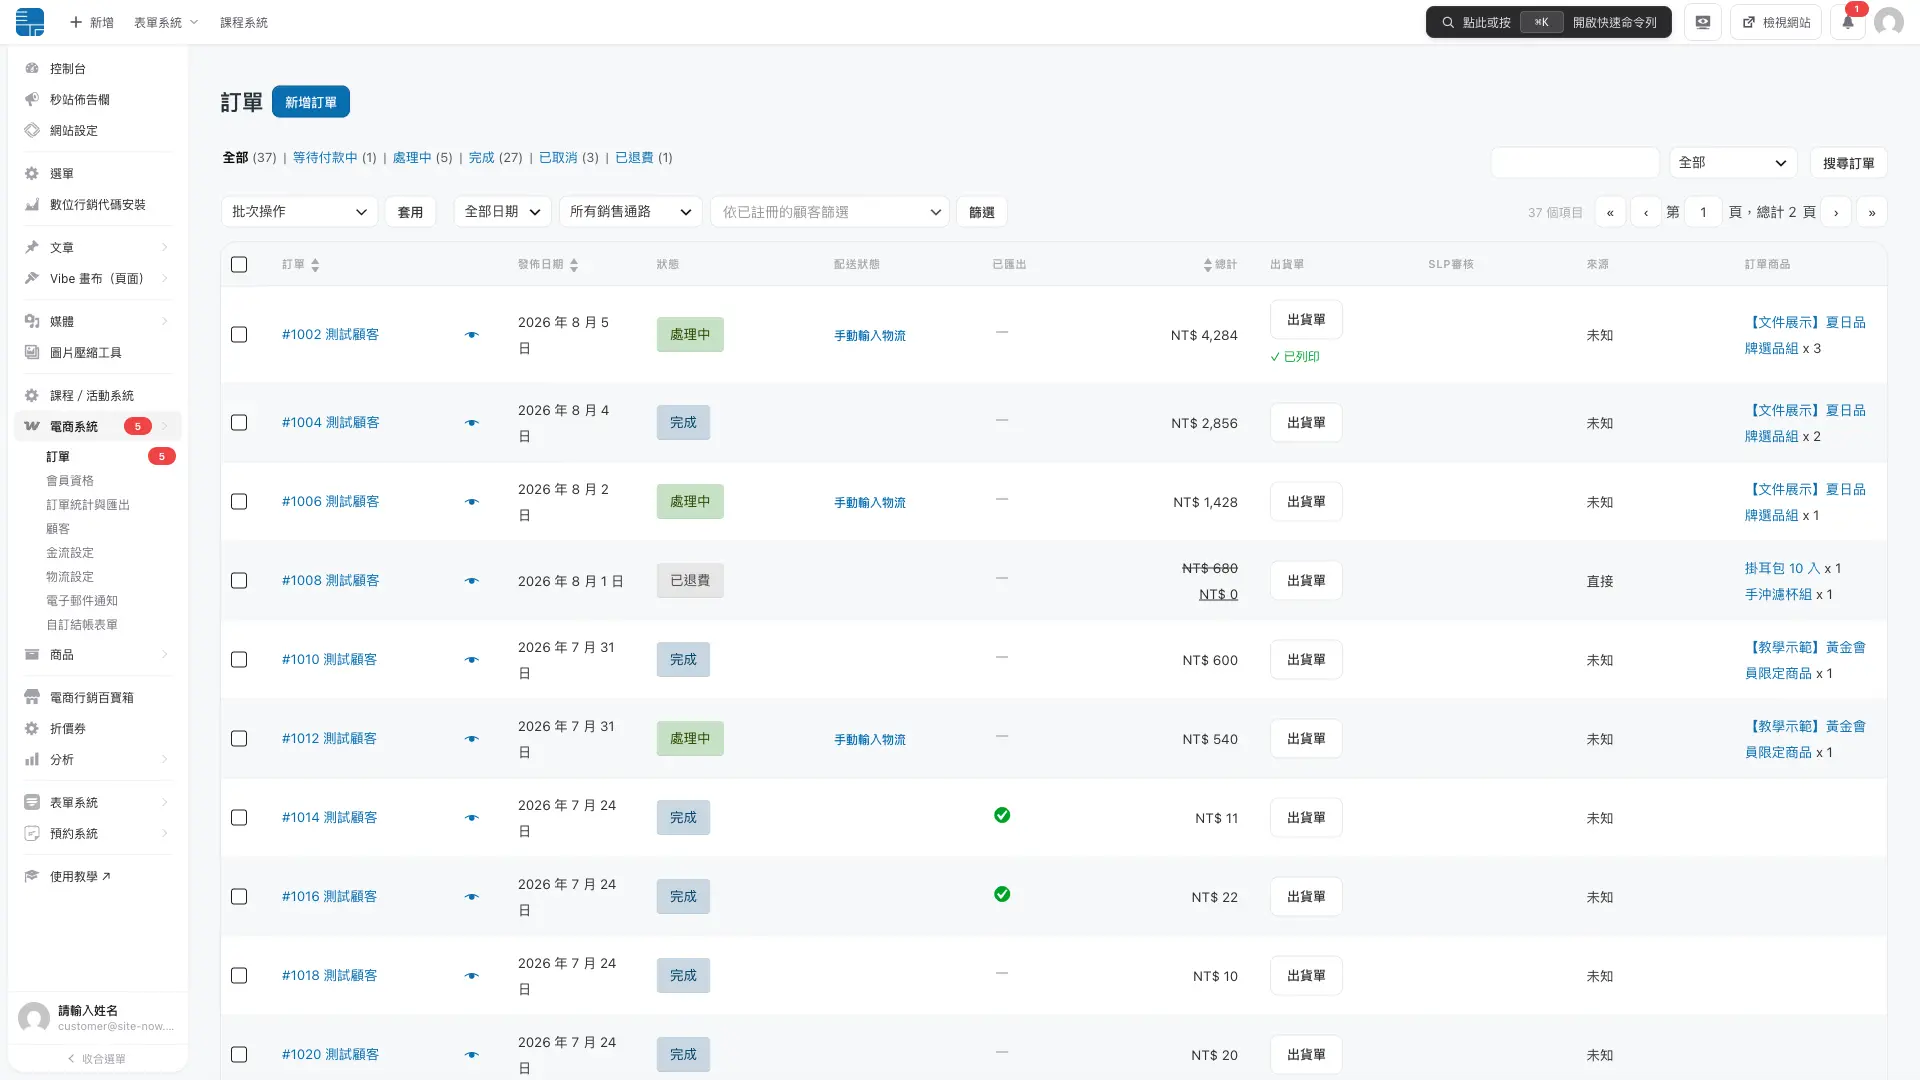Open the notification bell icon
1920x1080 pixels.
point(1848,22)
